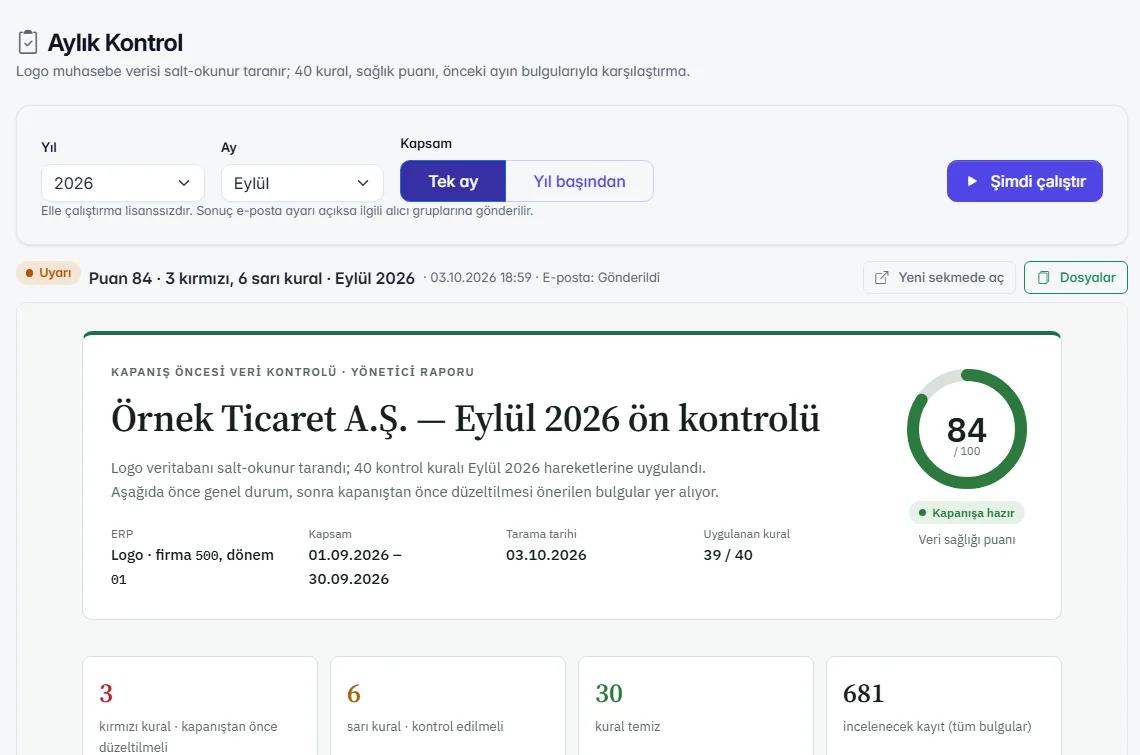Select Yıl başından scope option
Screen dimensions: 1140x755
pos(579,181)
